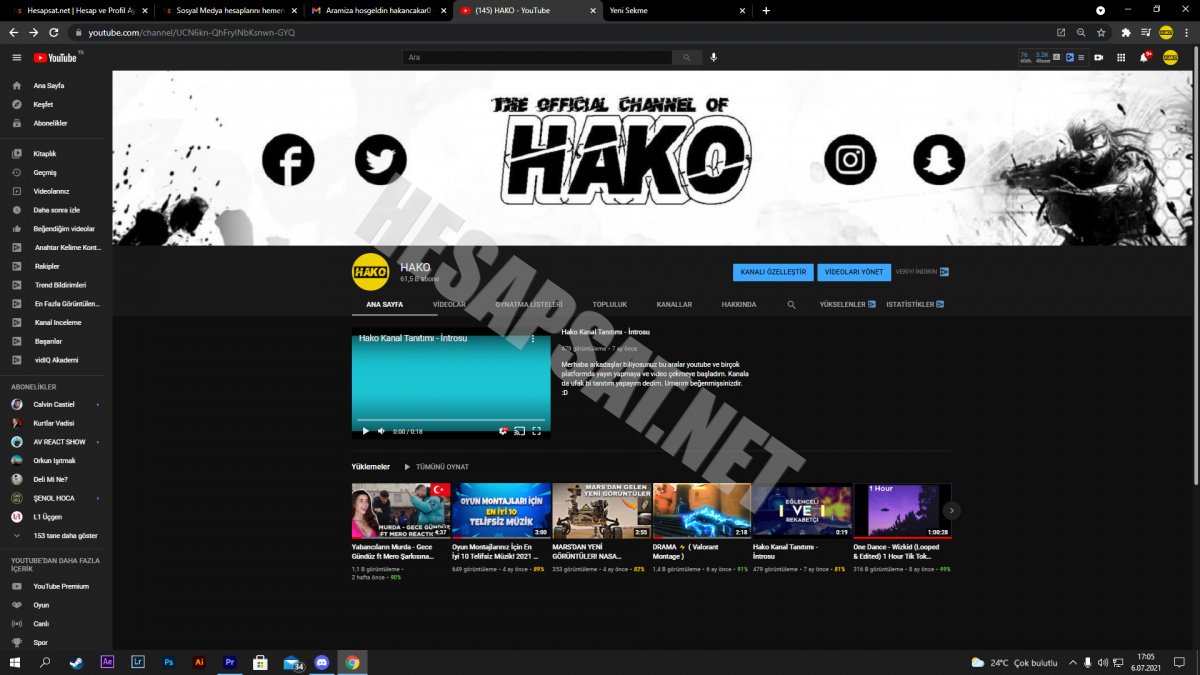Search within channel using magnifier icon
This screenshot has width=1200, height=675.
pyautogui.click(x=791, y=304)
